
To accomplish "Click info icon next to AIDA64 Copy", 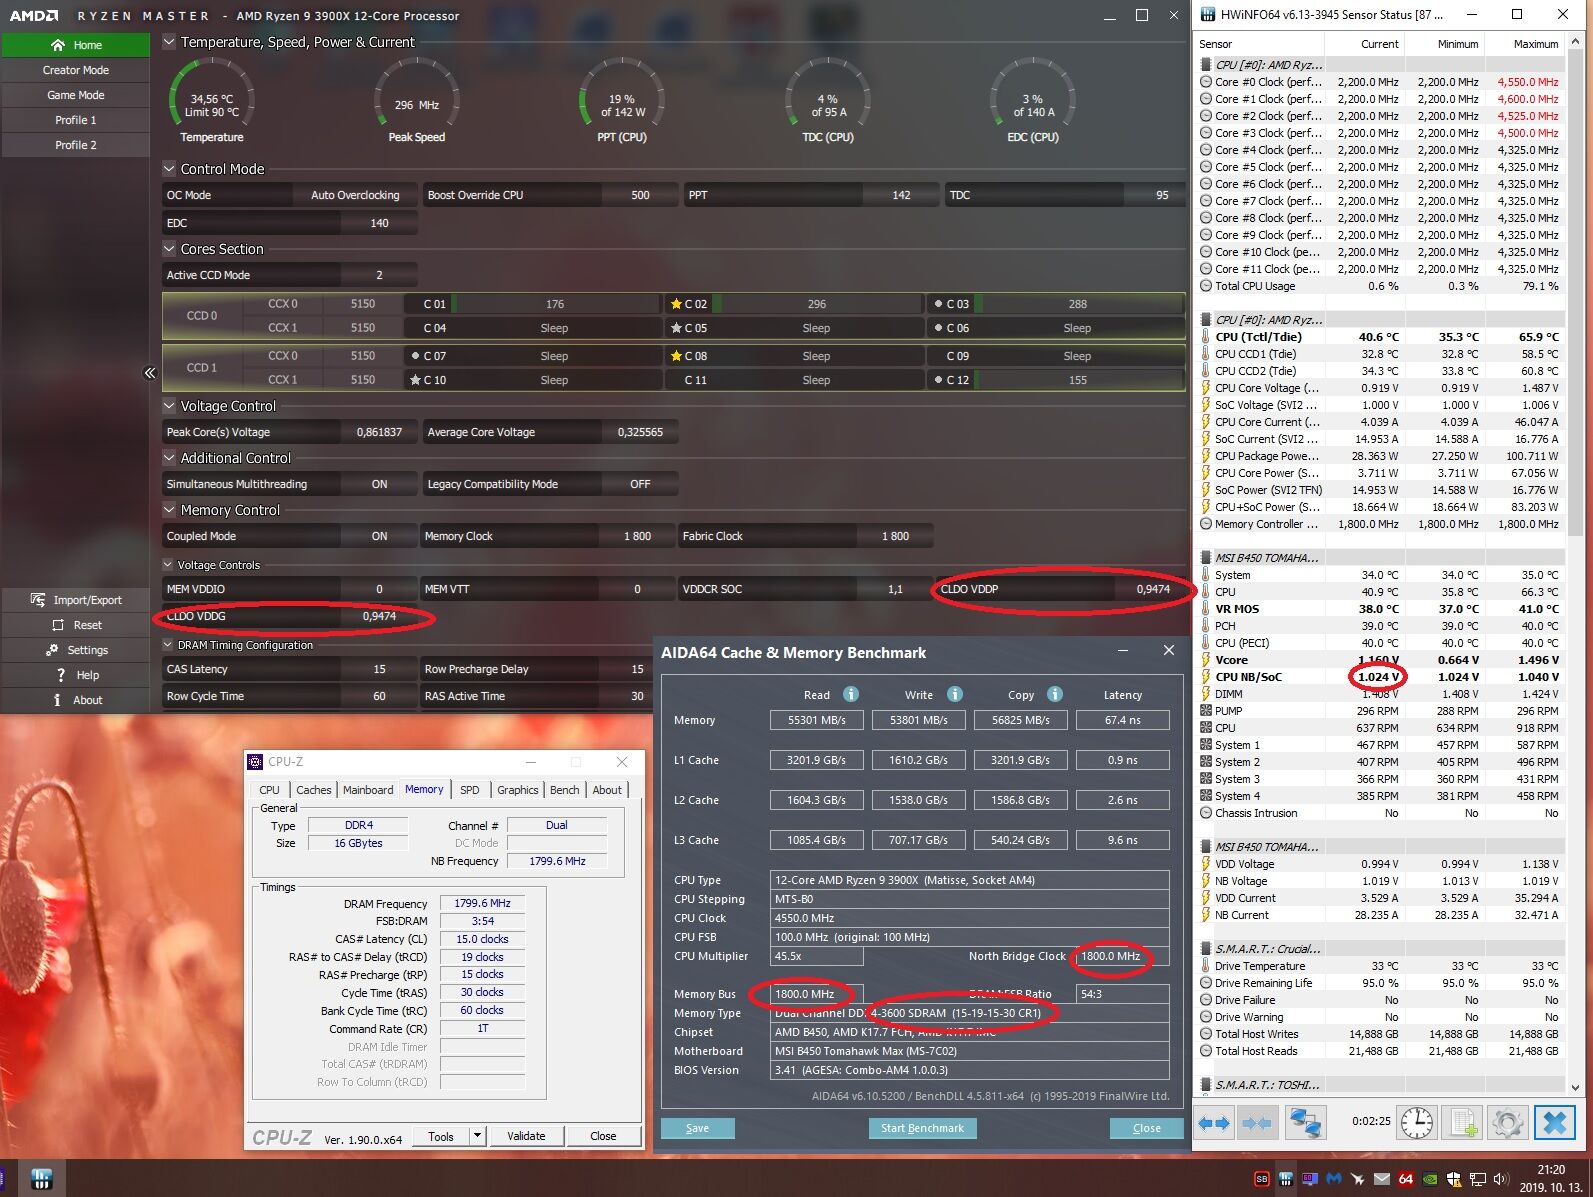I will pyautogui.click(x=1055, y=694).
